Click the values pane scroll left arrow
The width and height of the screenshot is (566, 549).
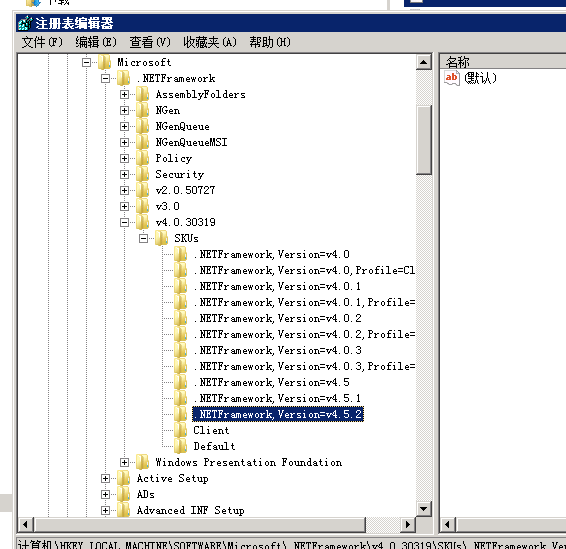click(x=448, y=524)
